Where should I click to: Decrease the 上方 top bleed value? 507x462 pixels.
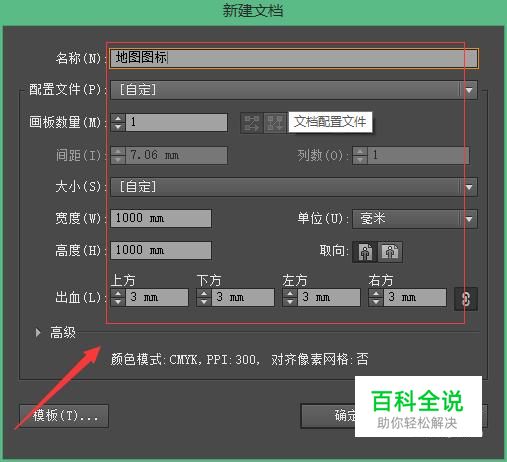[118, 302]
